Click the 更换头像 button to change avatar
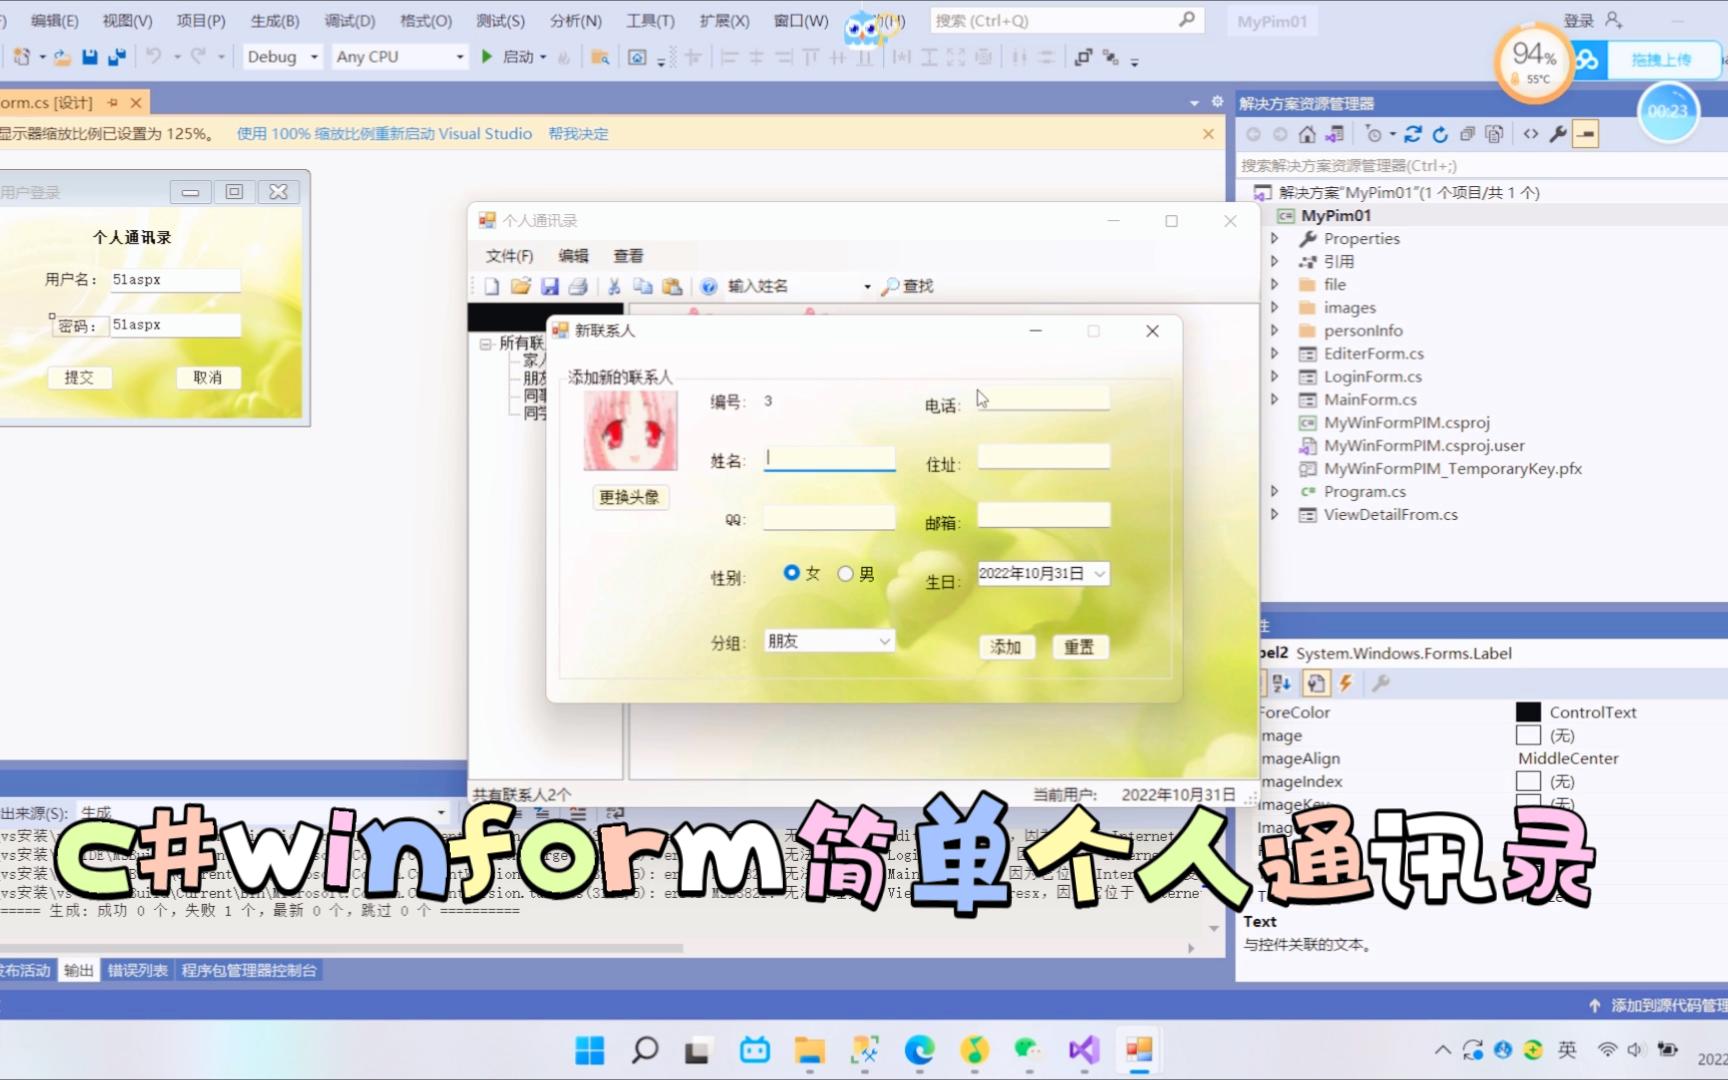This screenshot has width=1728, height=1080. point(629,497)
